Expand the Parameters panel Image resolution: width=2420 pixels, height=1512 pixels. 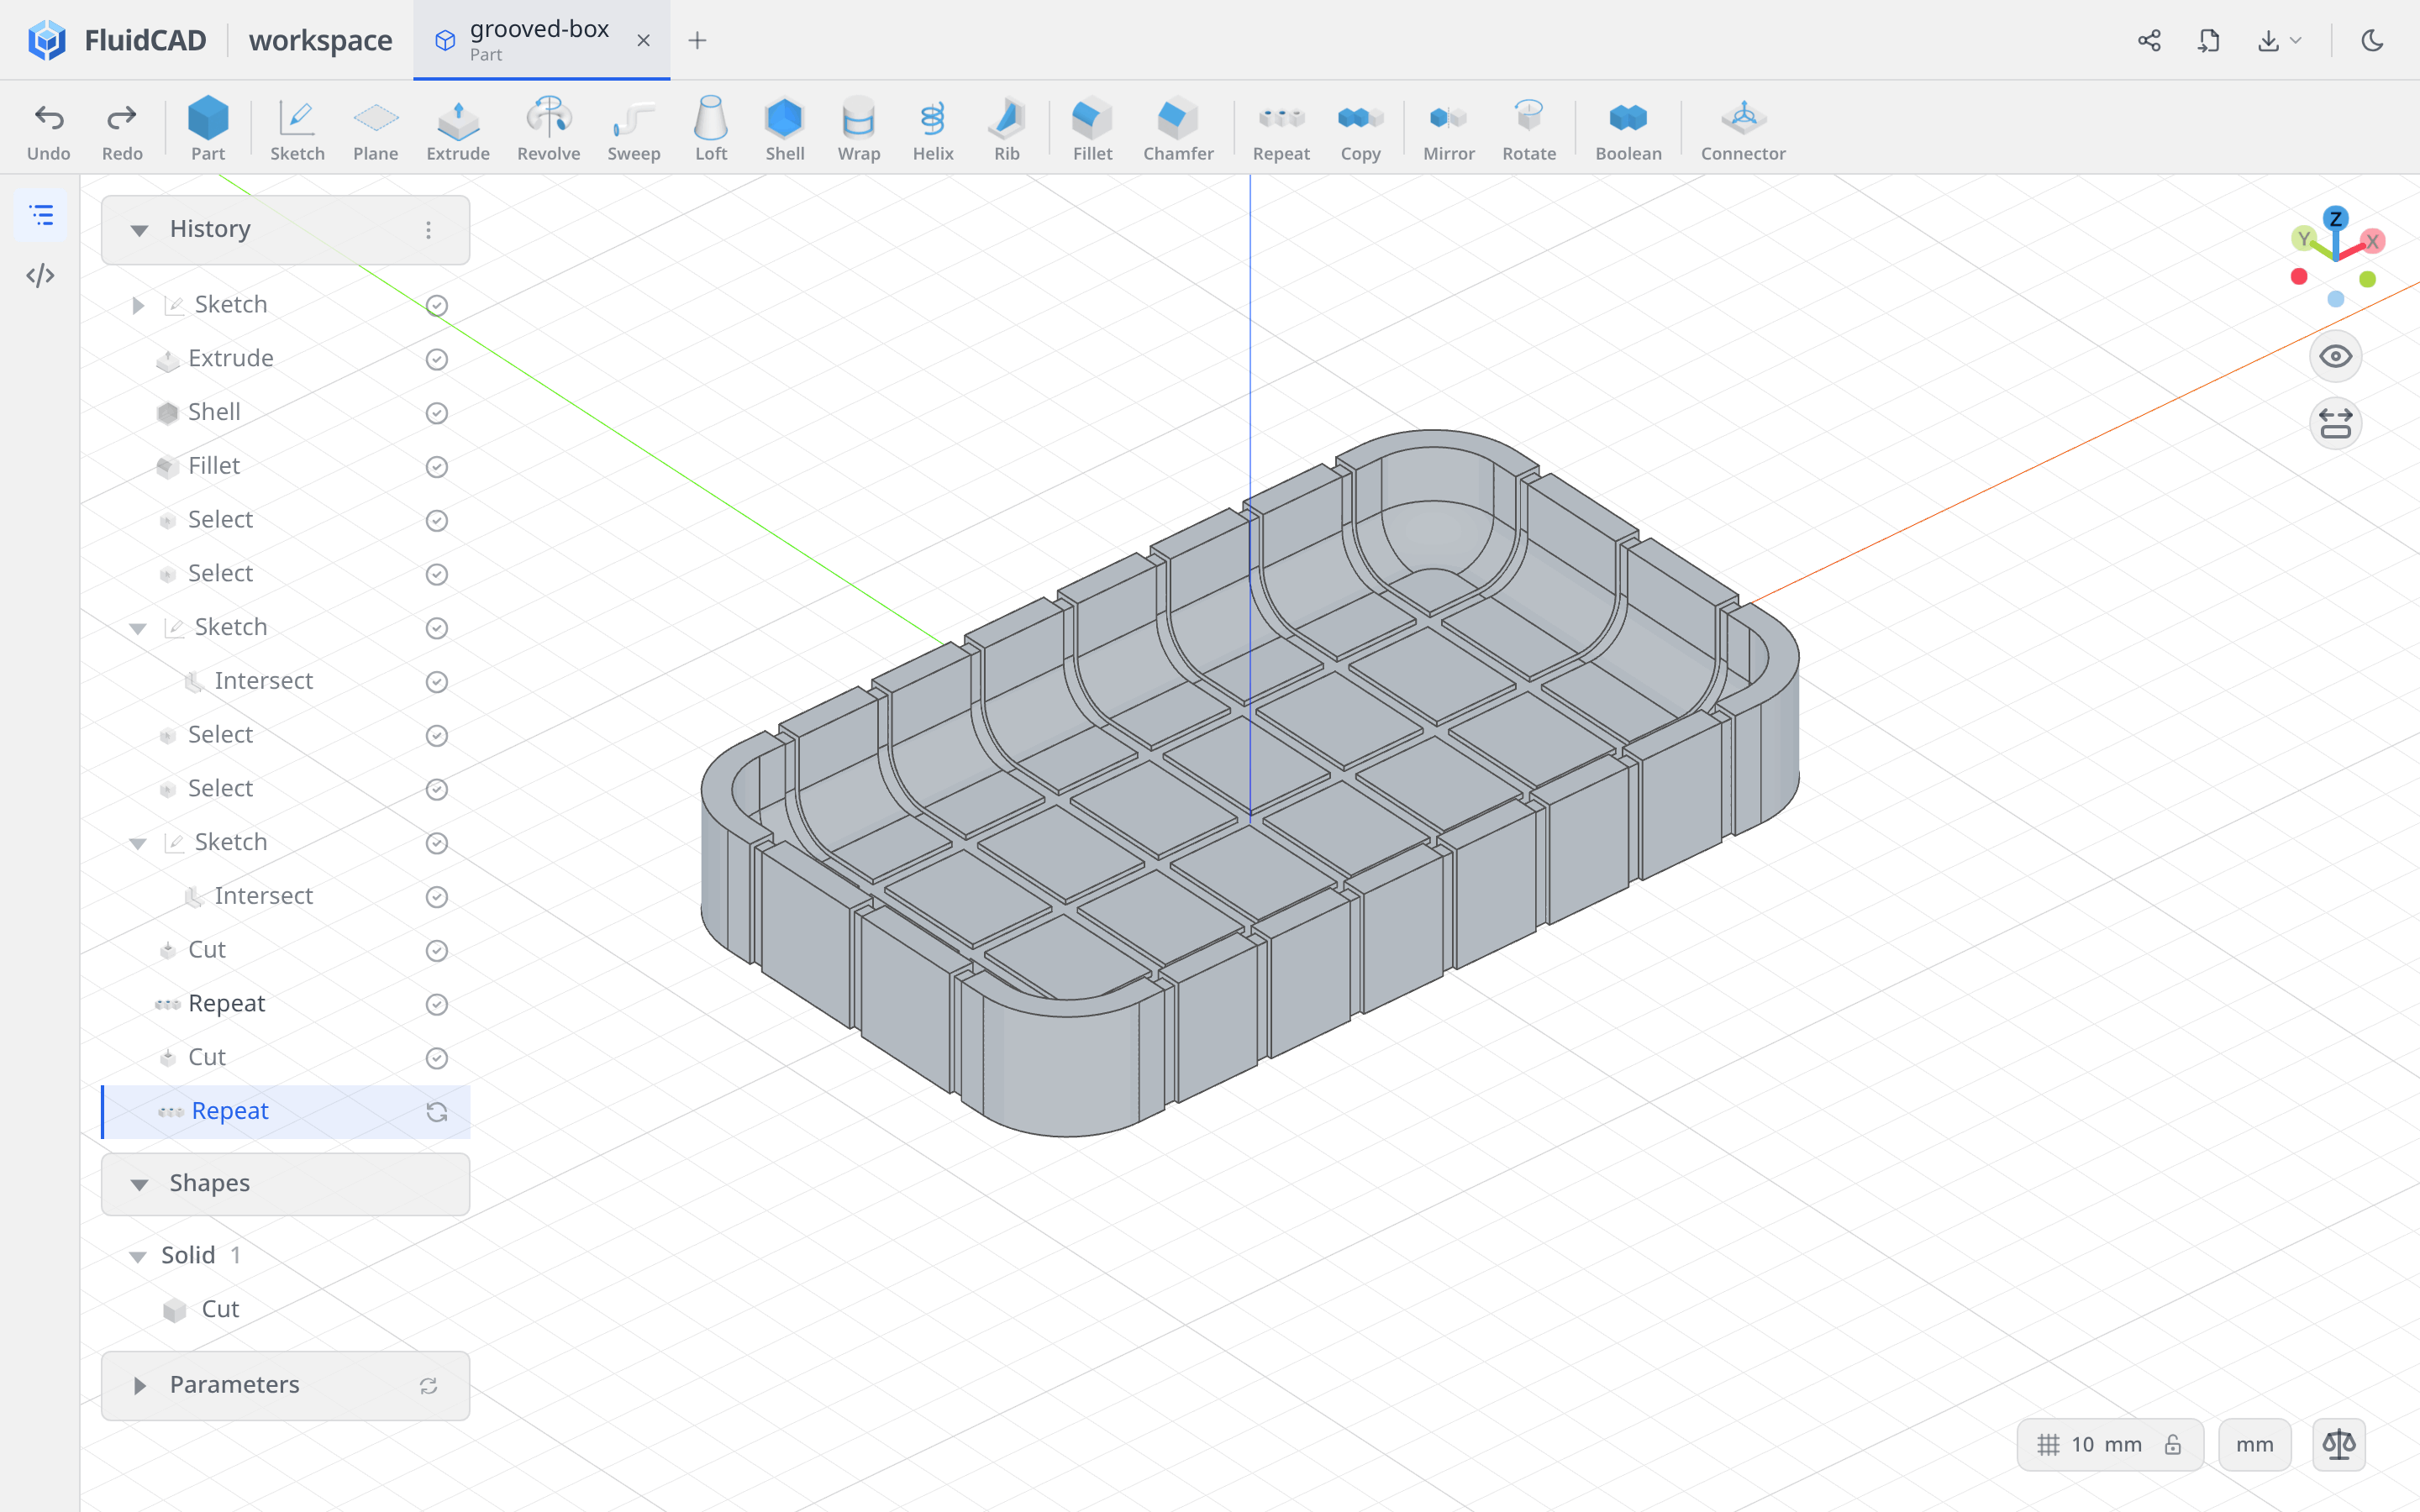139,1385
